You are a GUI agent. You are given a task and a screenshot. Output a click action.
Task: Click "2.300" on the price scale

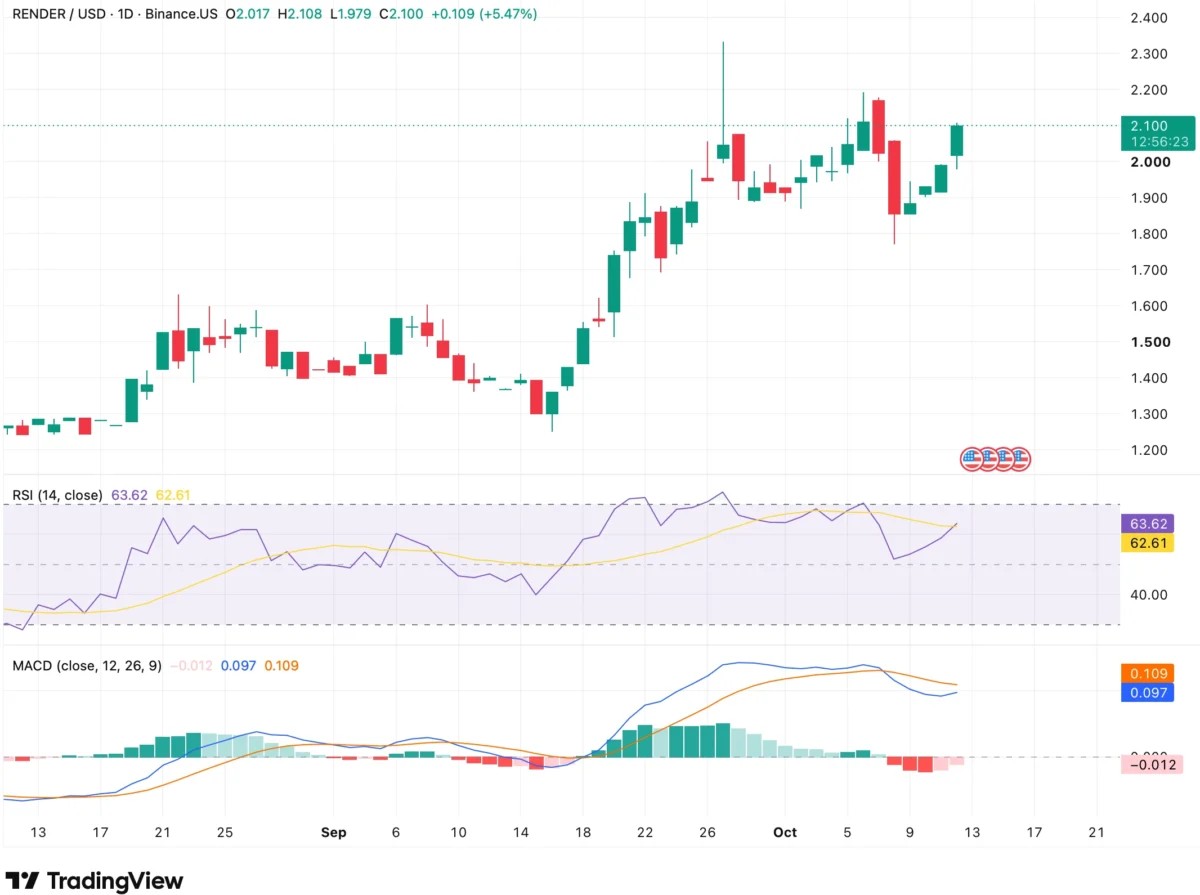tap(1148, 54)
